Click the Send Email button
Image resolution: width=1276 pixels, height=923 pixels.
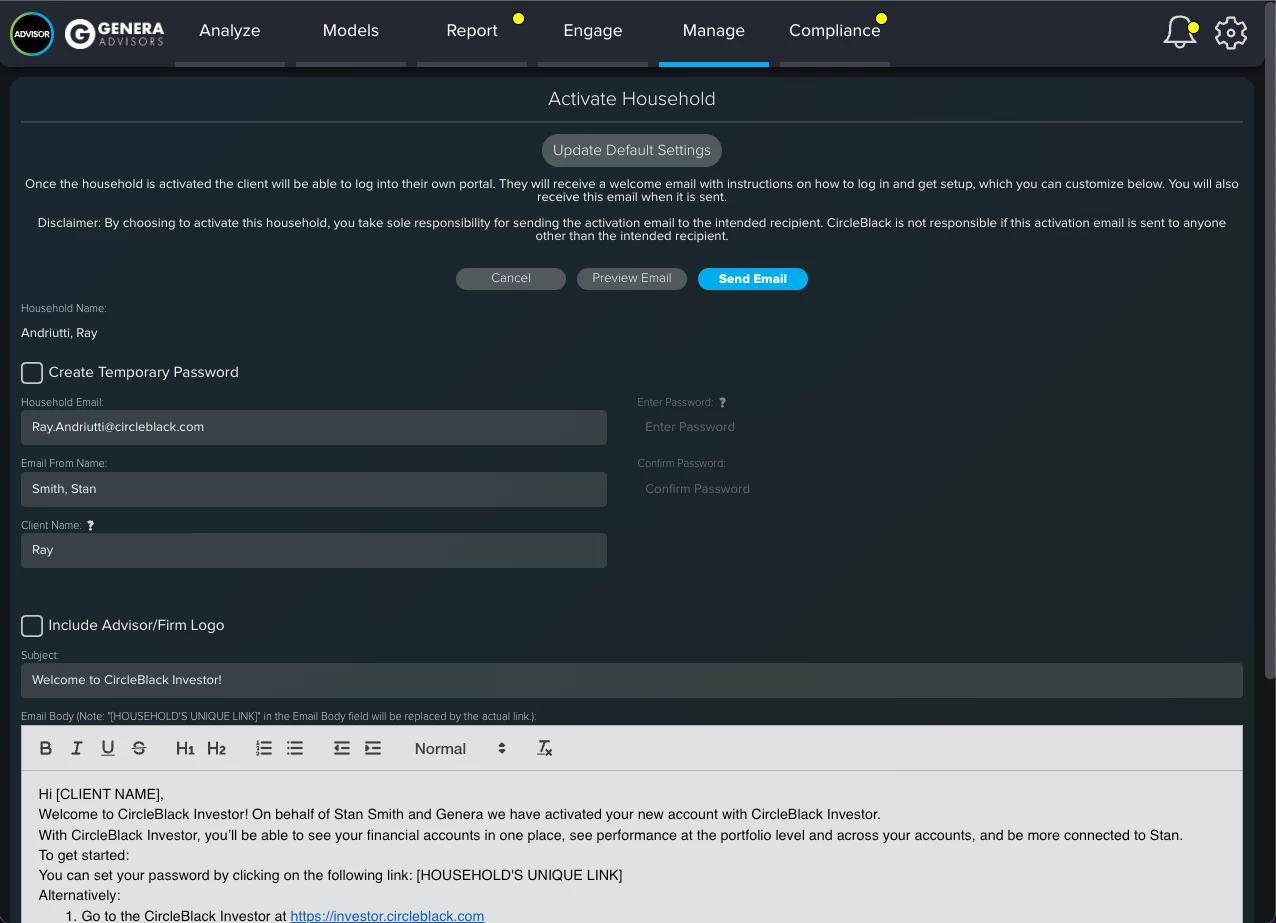(753, 279)
